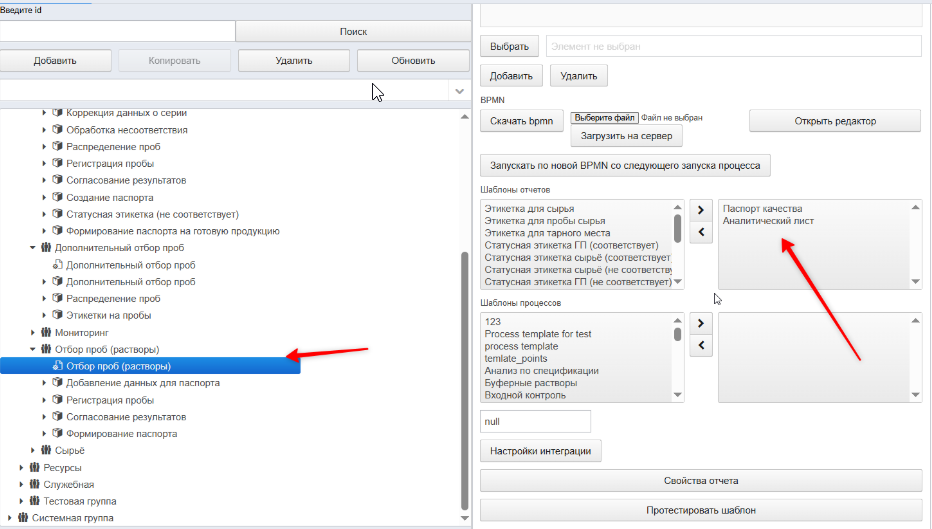The height and width of the screenshot is (529, 932).
Task: Expand the Обработка несоответствия node
Action: tap(44, 130)
